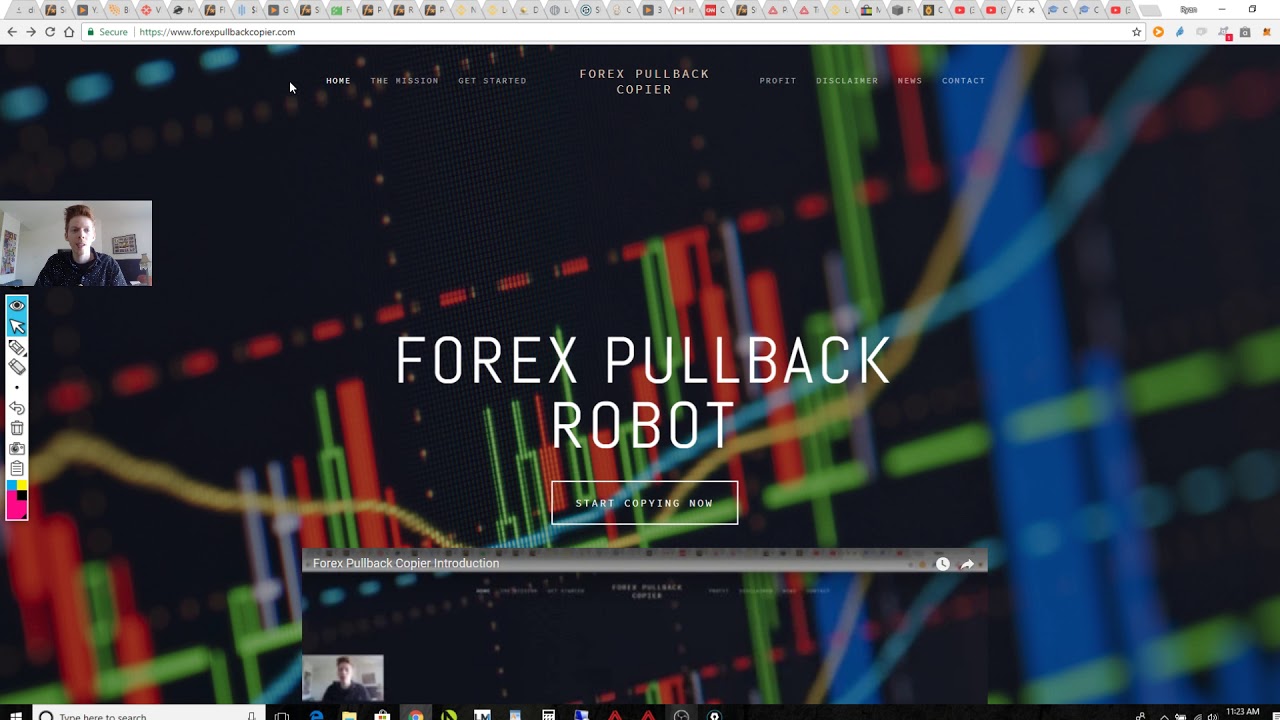Click the trash can to clear drawings
The width and height of the screenshot is (1280, 720).
(17, 428)
